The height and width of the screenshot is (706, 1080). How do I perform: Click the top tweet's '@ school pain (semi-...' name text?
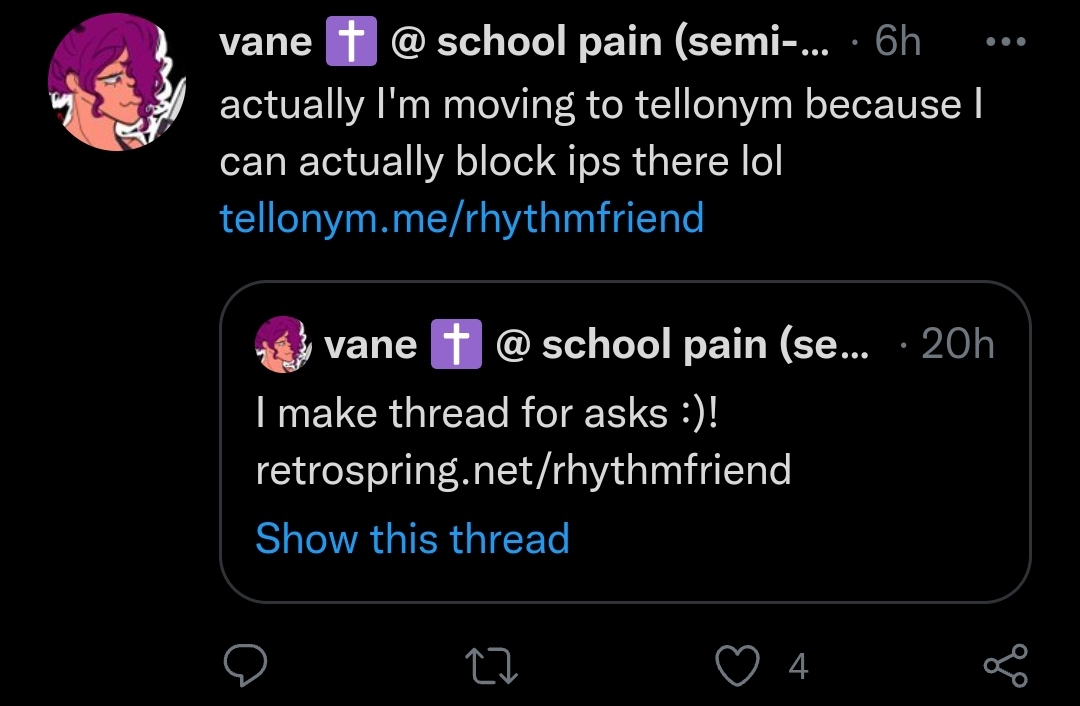(x=610, y=42)
